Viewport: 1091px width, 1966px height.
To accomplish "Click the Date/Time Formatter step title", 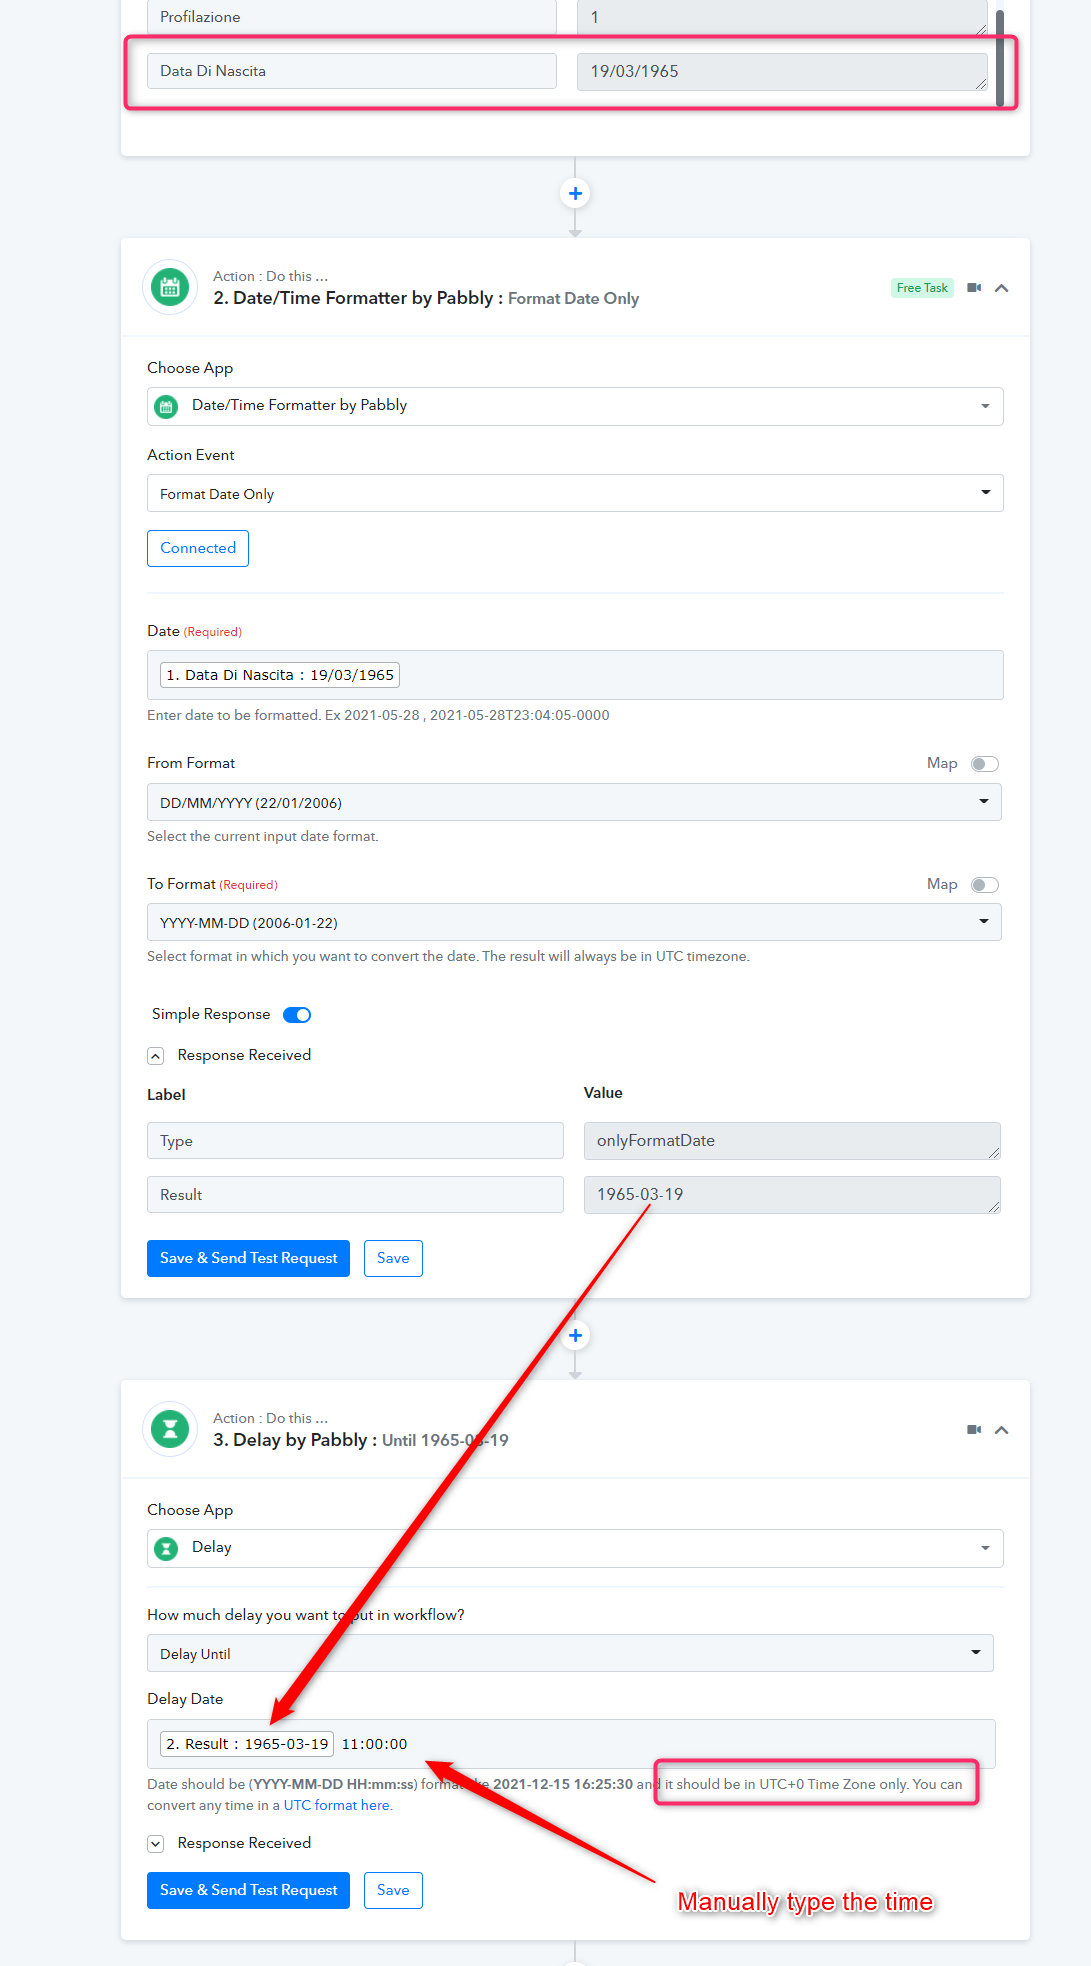I will [x=426, y=298].
